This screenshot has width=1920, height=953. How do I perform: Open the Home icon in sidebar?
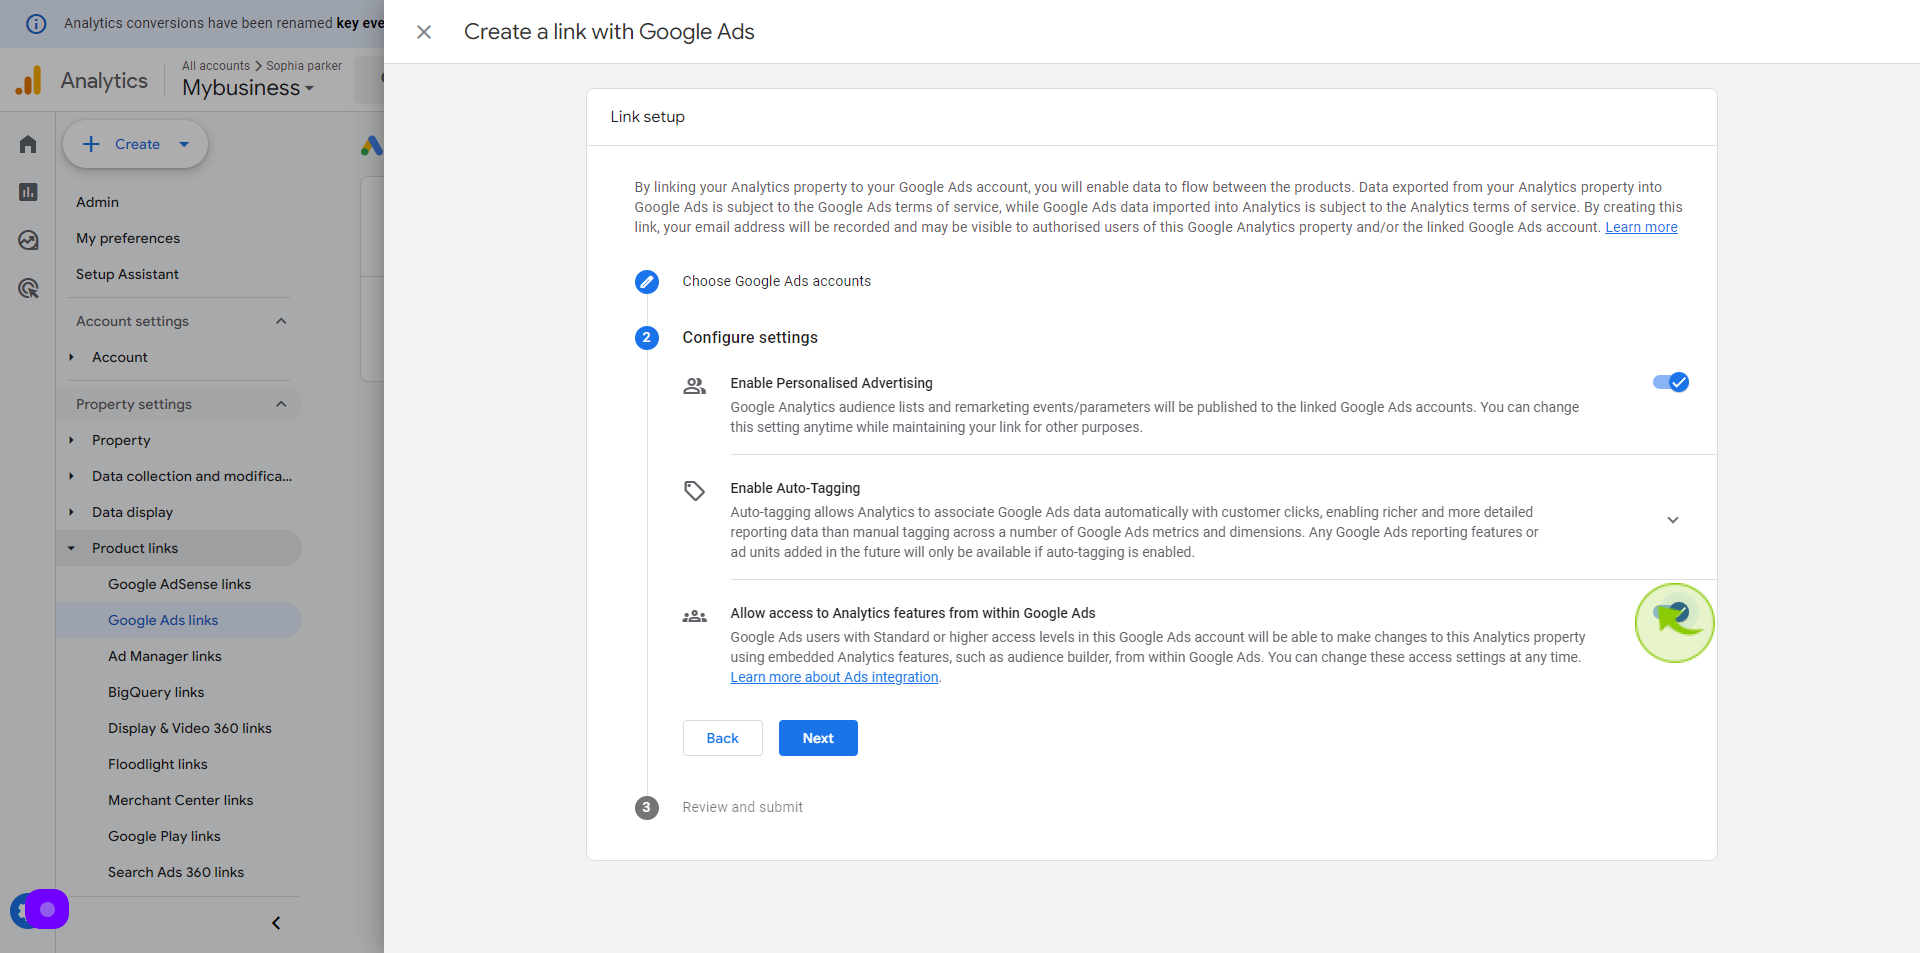(28, 144)
